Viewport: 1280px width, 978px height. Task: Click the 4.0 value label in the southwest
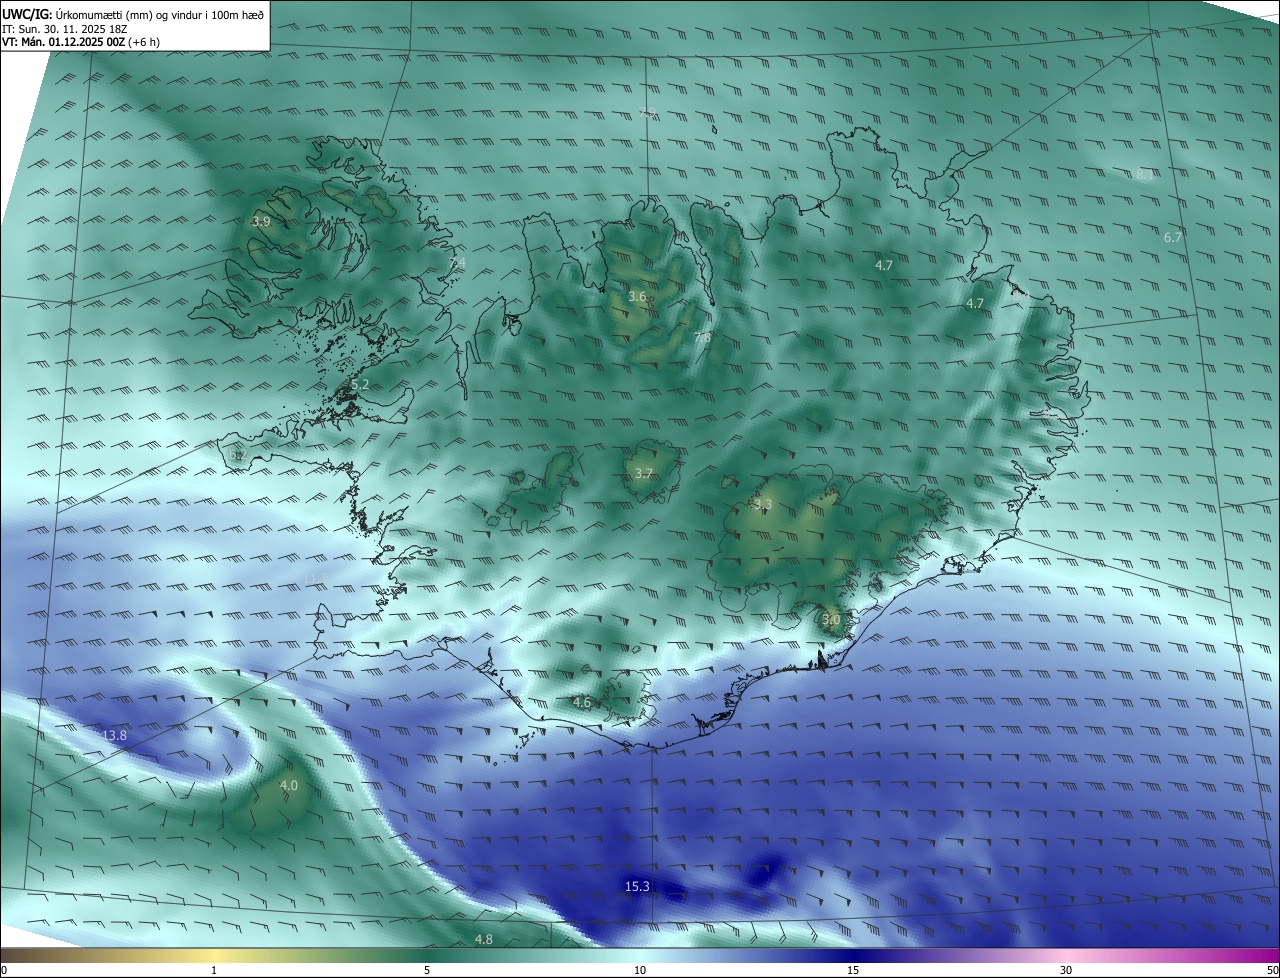(x=289, y=786)
